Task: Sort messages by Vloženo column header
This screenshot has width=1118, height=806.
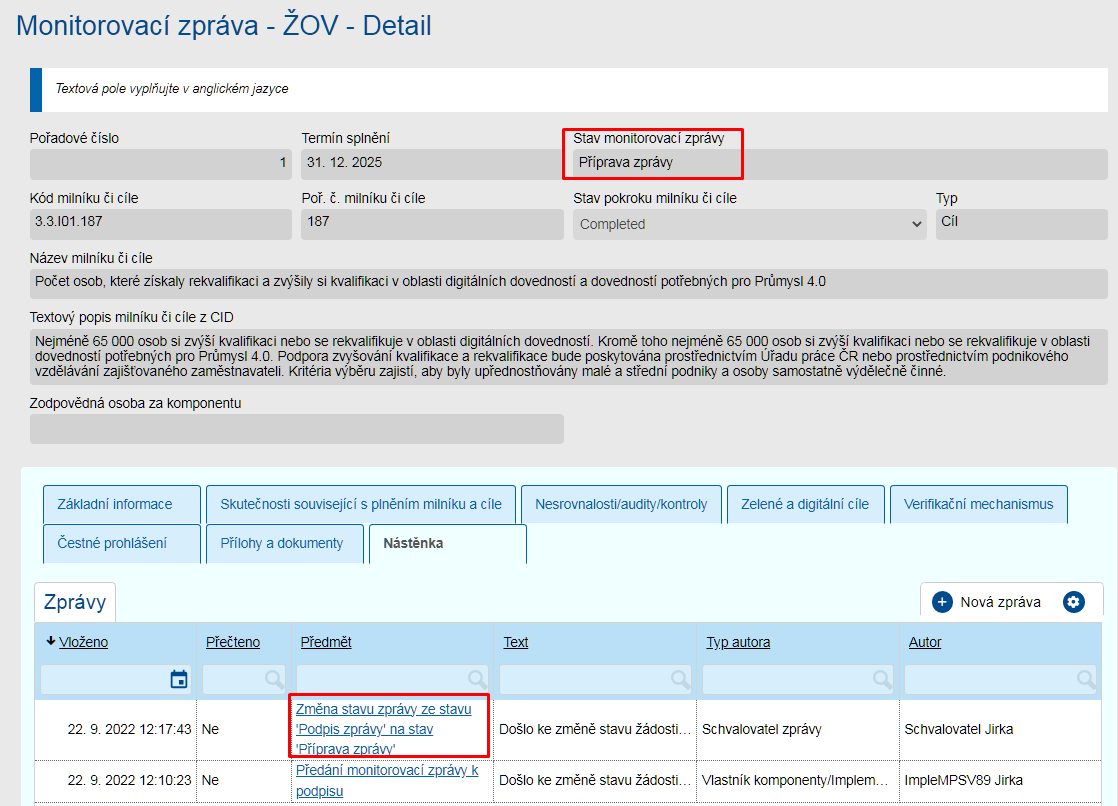Action: [83, 642]
